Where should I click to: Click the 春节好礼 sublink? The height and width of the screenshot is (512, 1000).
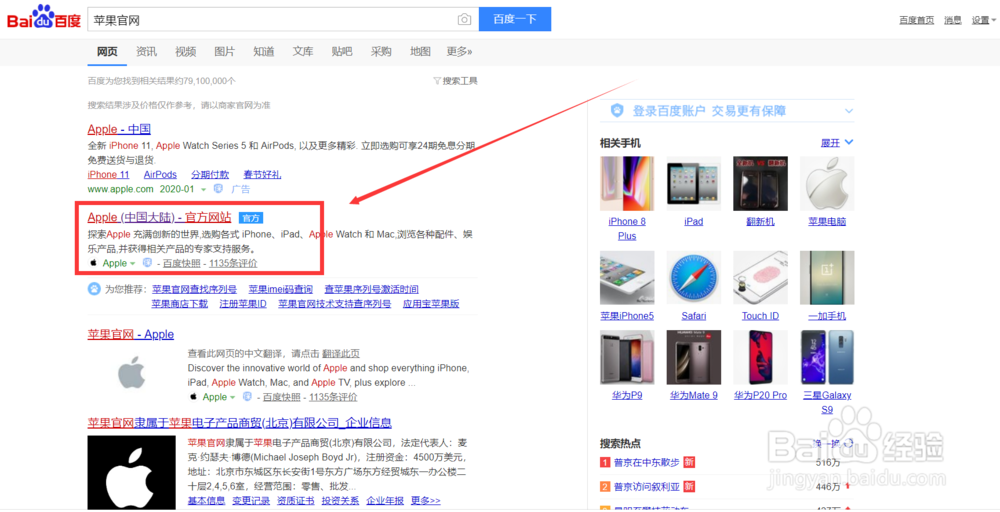262,175
